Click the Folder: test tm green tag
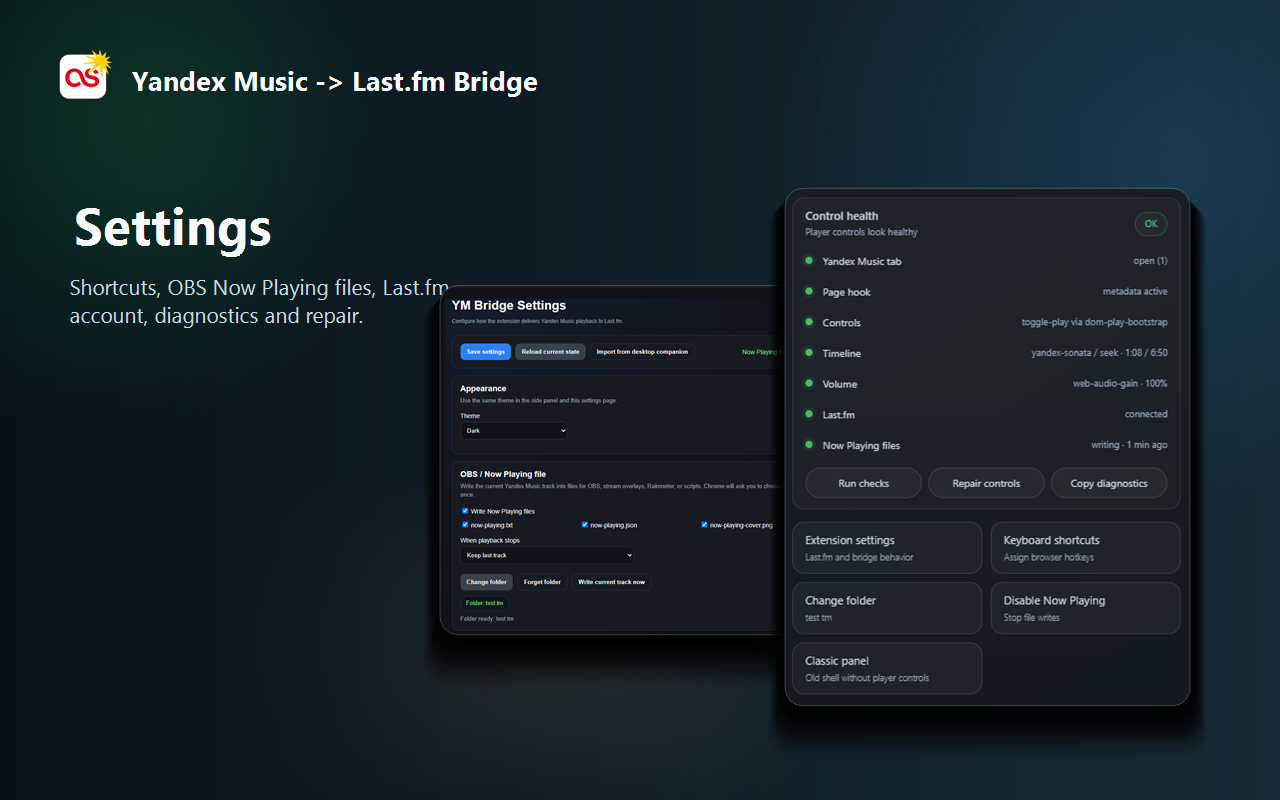This screenshot has height=800, width=1280. coord(485,603)
